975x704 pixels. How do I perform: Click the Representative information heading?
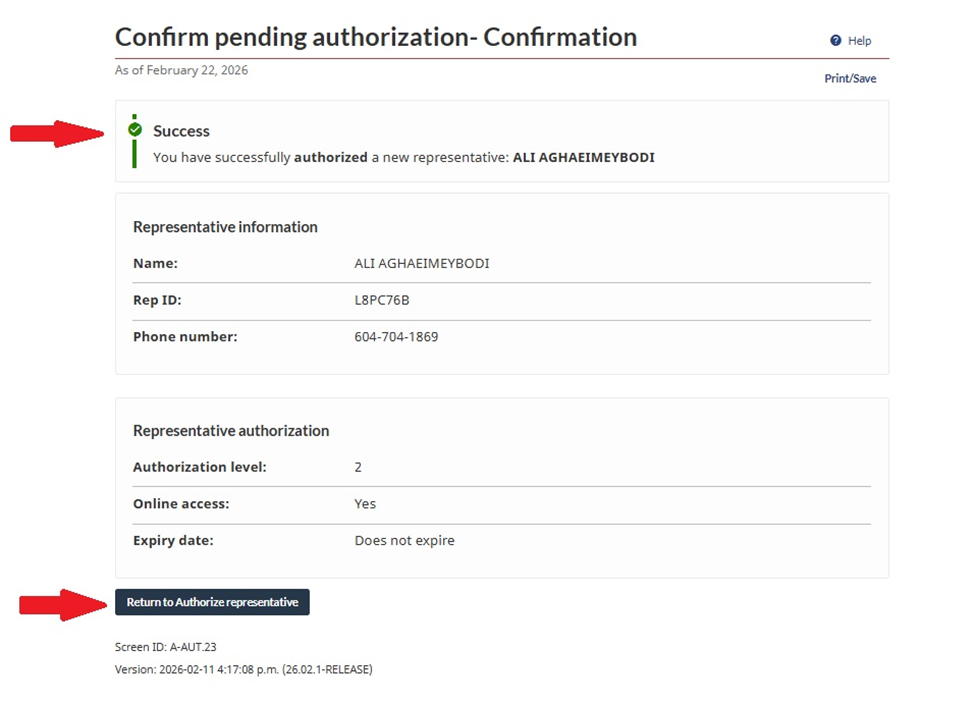tap(225, 227)
